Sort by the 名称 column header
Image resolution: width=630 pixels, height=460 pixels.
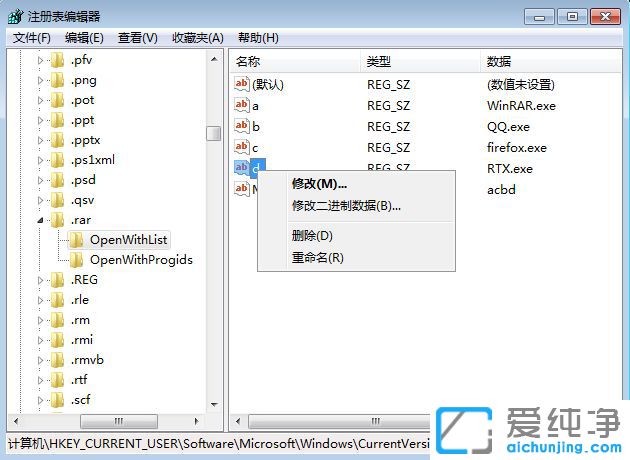[x=296, y=61]
